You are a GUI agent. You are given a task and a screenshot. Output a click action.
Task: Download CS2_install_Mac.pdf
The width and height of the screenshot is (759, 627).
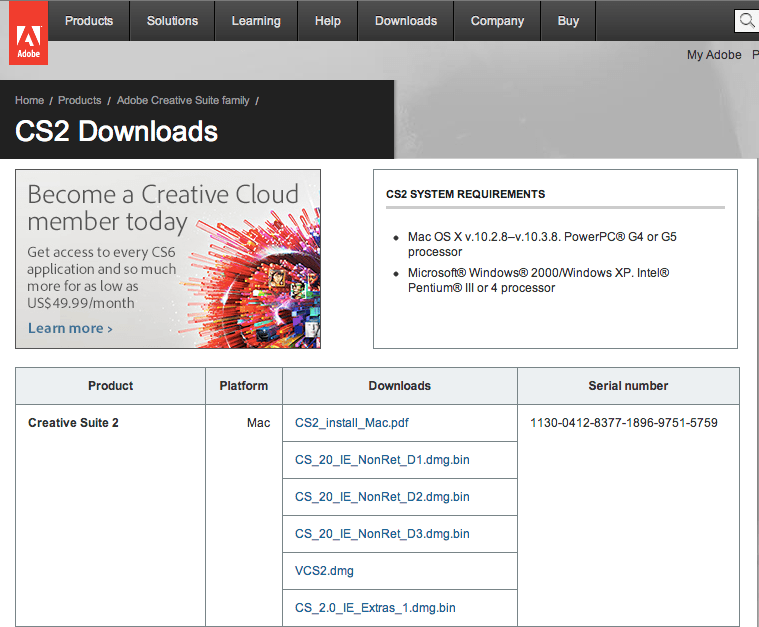coord(352,423)
